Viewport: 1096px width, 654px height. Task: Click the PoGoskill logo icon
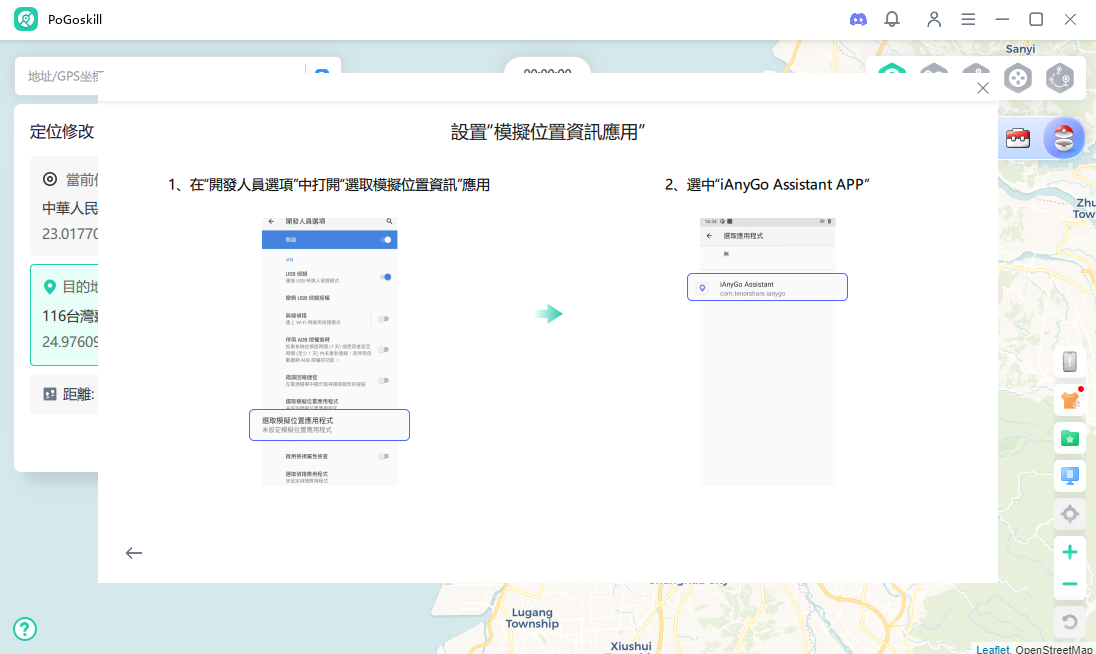click(26, 20)
